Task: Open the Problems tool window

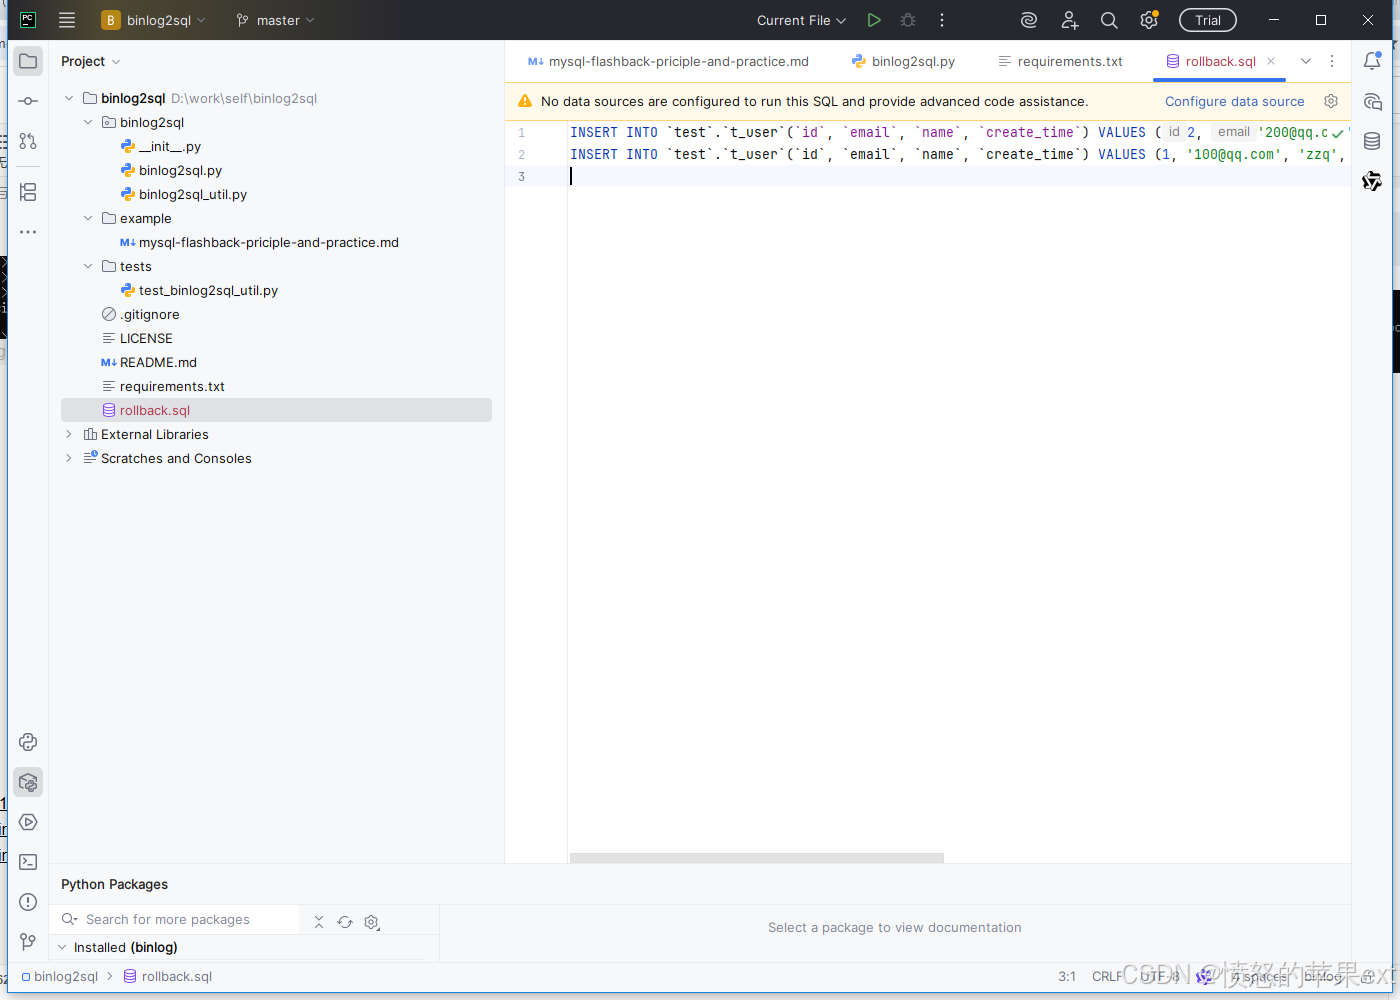Action: point(28,902)
